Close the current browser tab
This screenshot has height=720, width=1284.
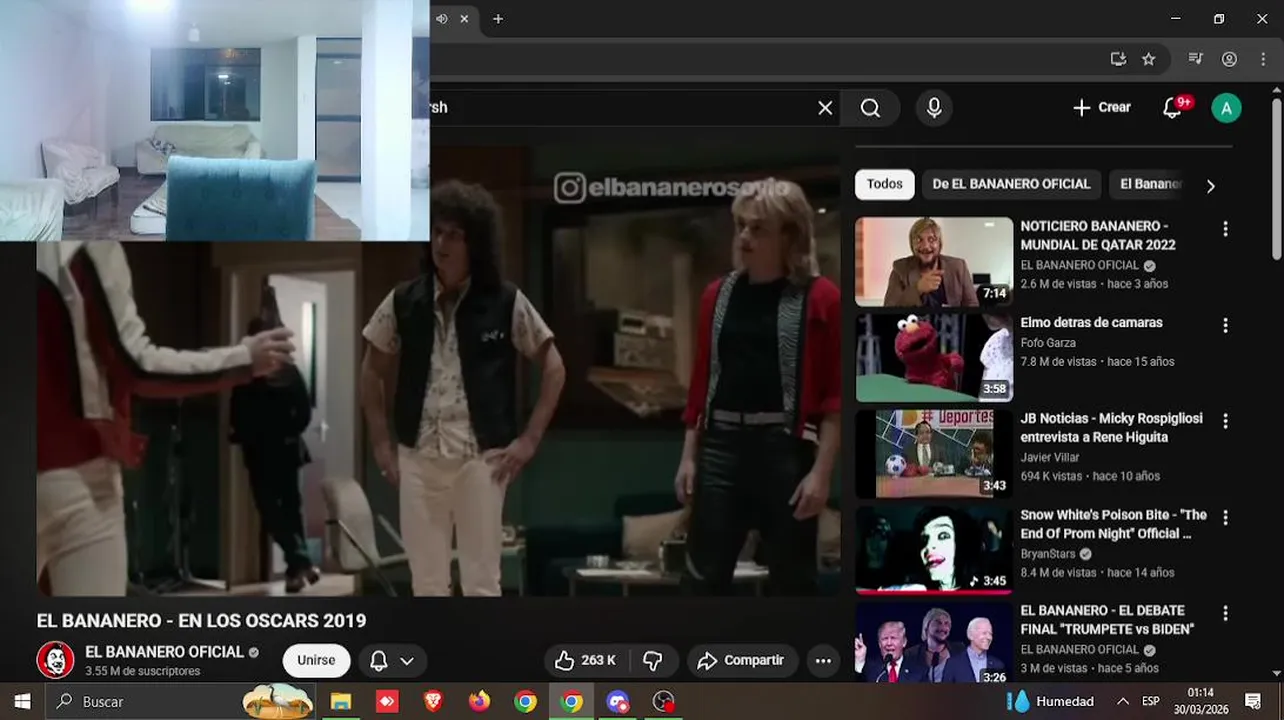[x=464, y=19]
